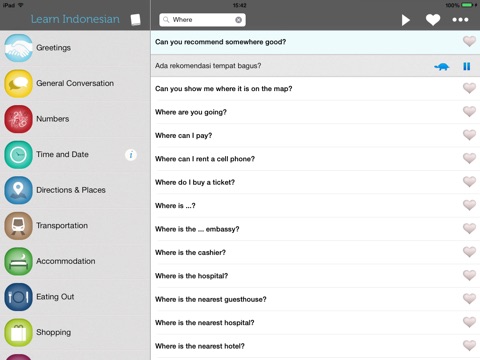480x360 pixels.
Task: Favorite 'Where can I pay?' phrase
Action: click(x=469, y=135)
